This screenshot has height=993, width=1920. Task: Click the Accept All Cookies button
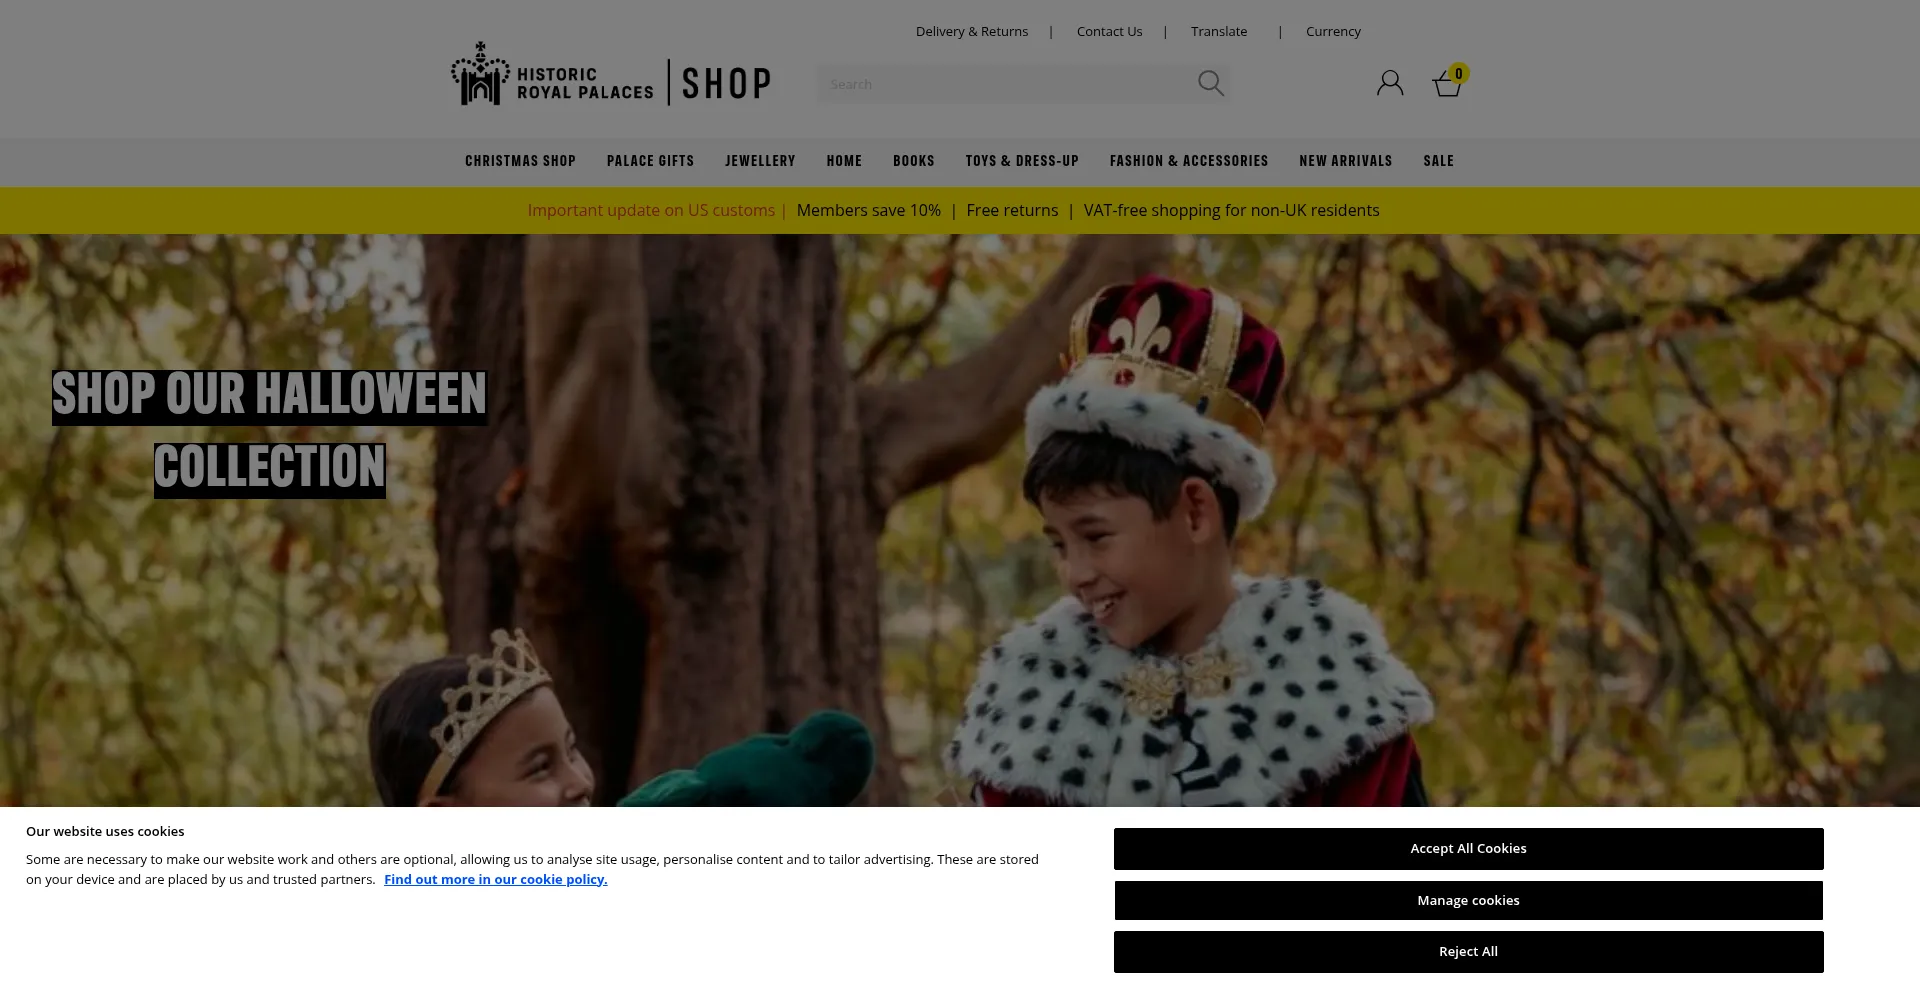(x=1469, y=849)
